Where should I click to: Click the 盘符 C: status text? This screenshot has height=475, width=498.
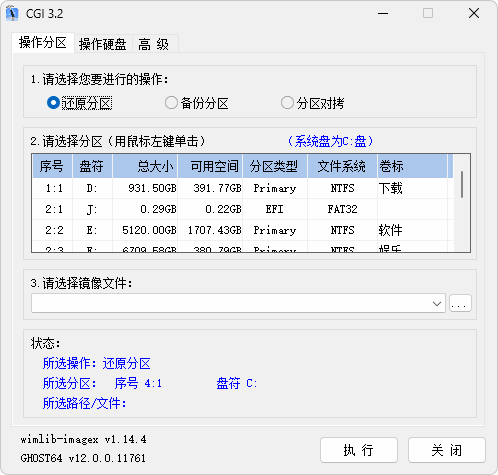coord(237,383)
